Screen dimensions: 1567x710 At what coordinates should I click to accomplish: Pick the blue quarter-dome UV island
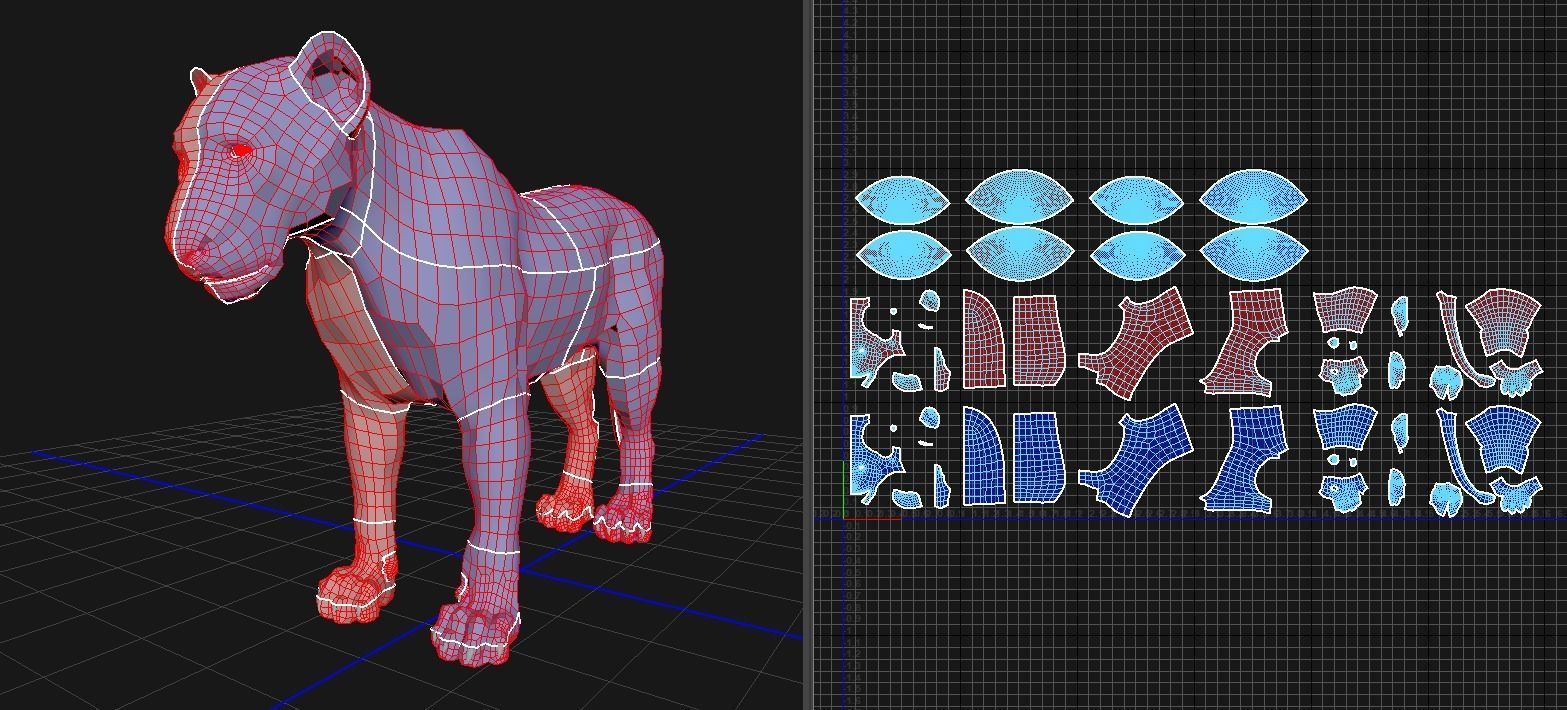coord(982,455)
